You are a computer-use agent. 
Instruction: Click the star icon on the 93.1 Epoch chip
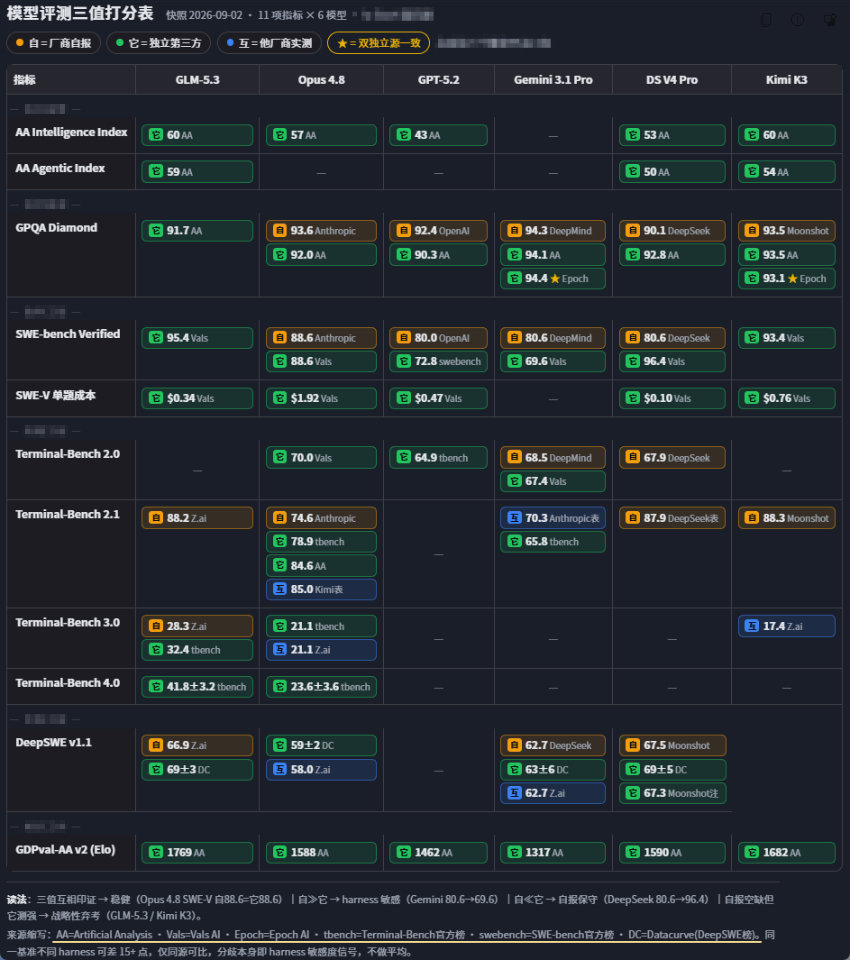pyautogui.click(x=792, y=279)
